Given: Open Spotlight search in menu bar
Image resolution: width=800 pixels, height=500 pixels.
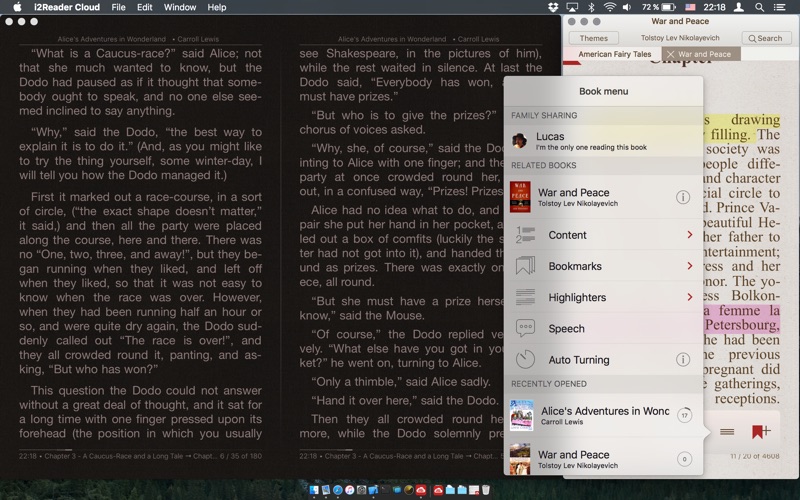Looking at the screenshot, I should pos(759,7).
